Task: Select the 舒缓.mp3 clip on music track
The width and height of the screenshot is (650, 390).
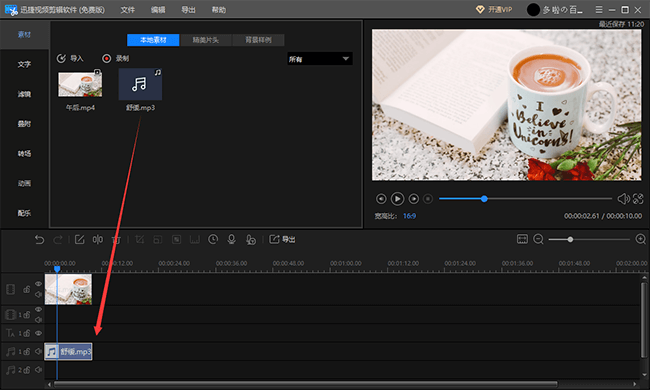Action: (68, 352)
